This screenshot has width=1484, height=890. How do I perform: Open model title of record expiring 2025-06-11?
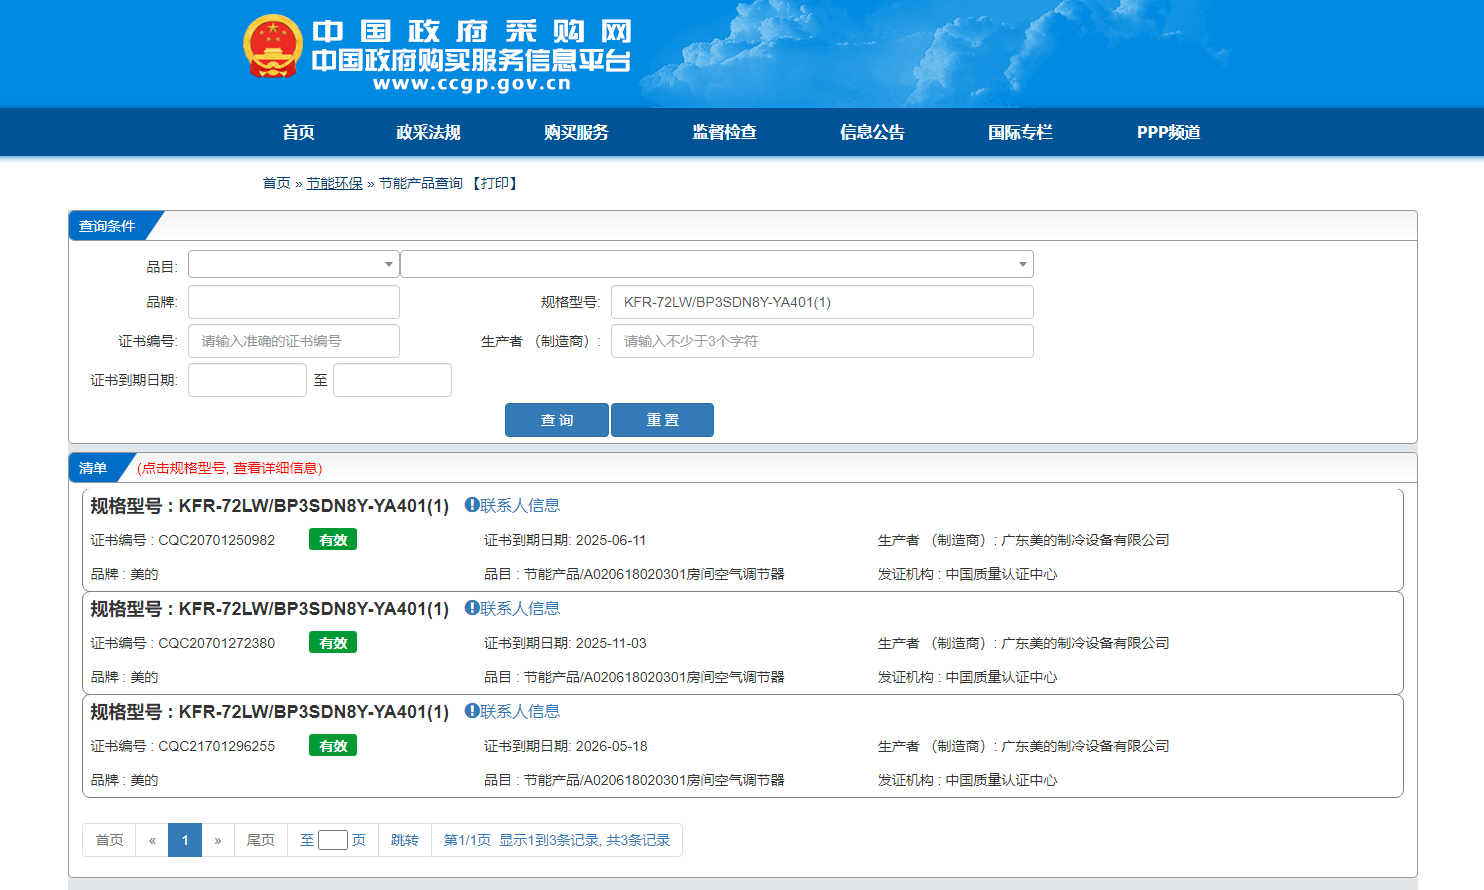pos(269,506)
